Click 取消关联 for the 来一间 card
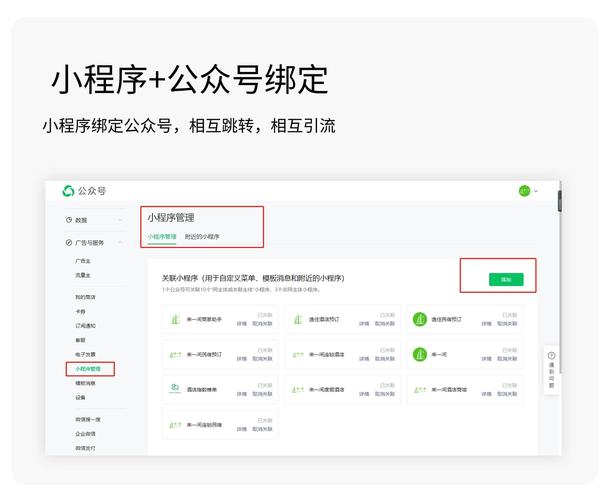This screenshot has height=500, width=607. (507, 359)
